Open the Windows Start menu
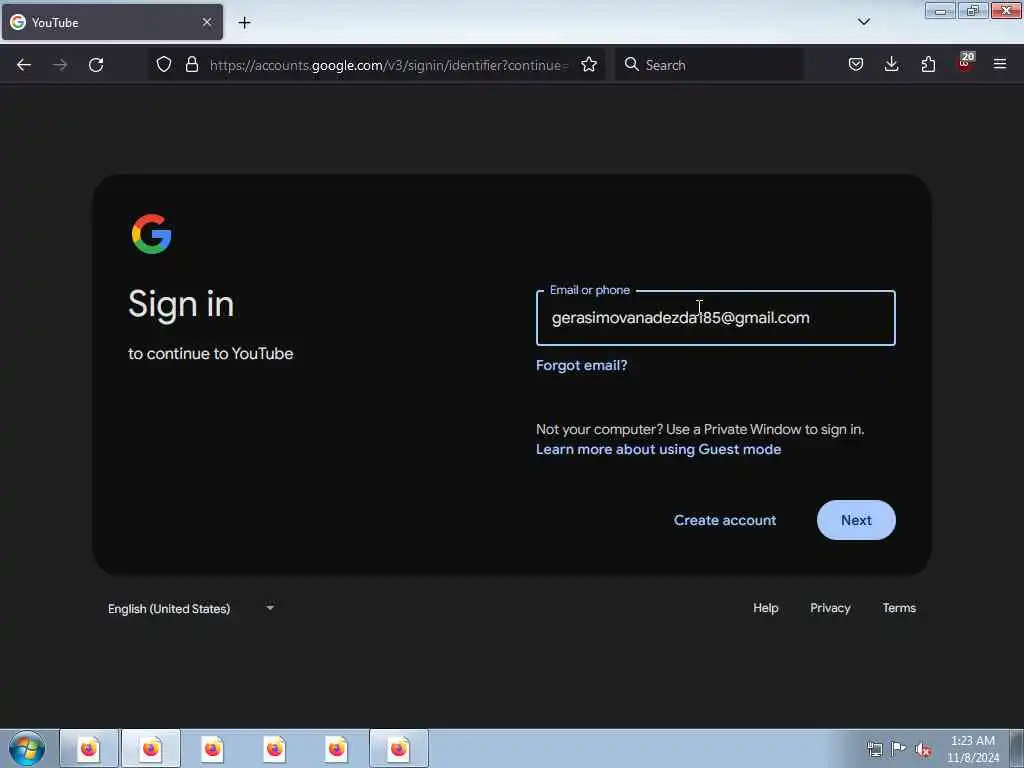 click(x=27, y=748)
